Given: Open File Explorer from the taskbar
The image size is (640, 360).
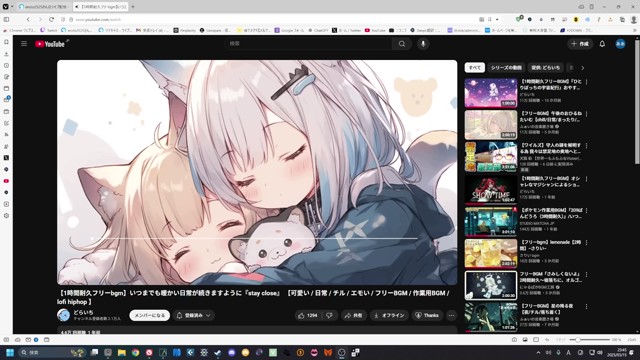Looking at the screenshot, I should pyautogui.click(x=122, y=353).
